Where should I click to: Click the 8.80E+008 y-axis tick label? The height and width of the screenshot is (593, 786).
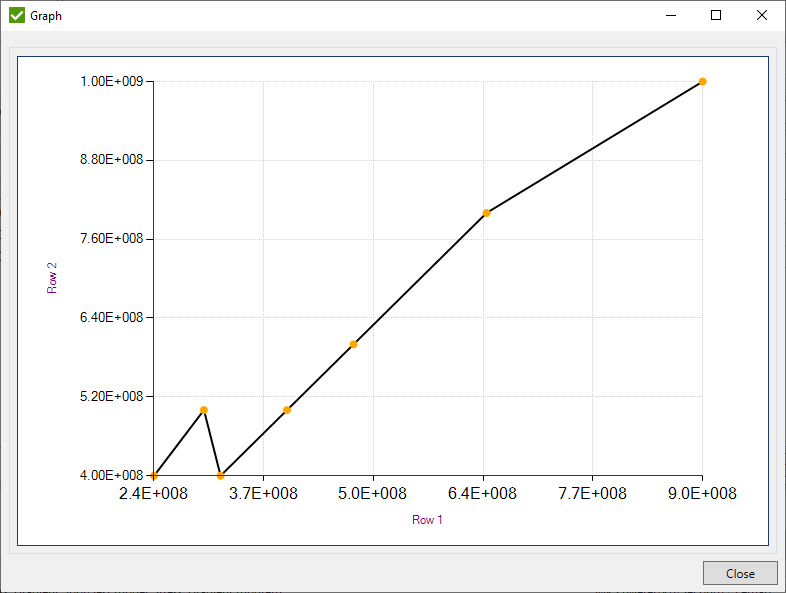[111, 160]
